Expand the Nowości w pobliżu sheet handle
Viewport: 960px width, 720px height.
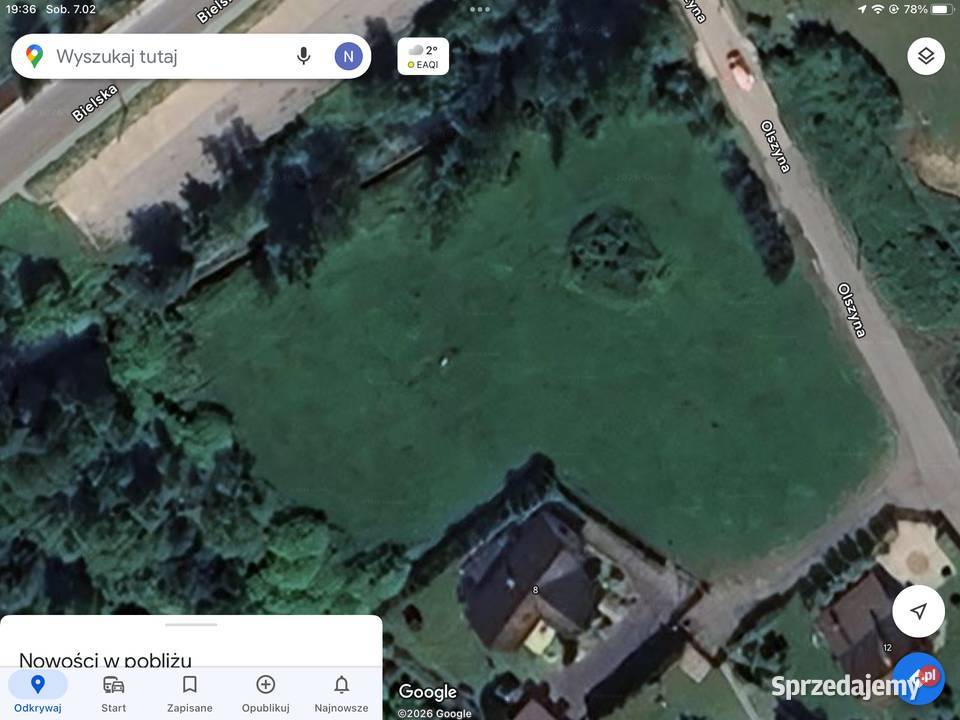click(191, 624)
